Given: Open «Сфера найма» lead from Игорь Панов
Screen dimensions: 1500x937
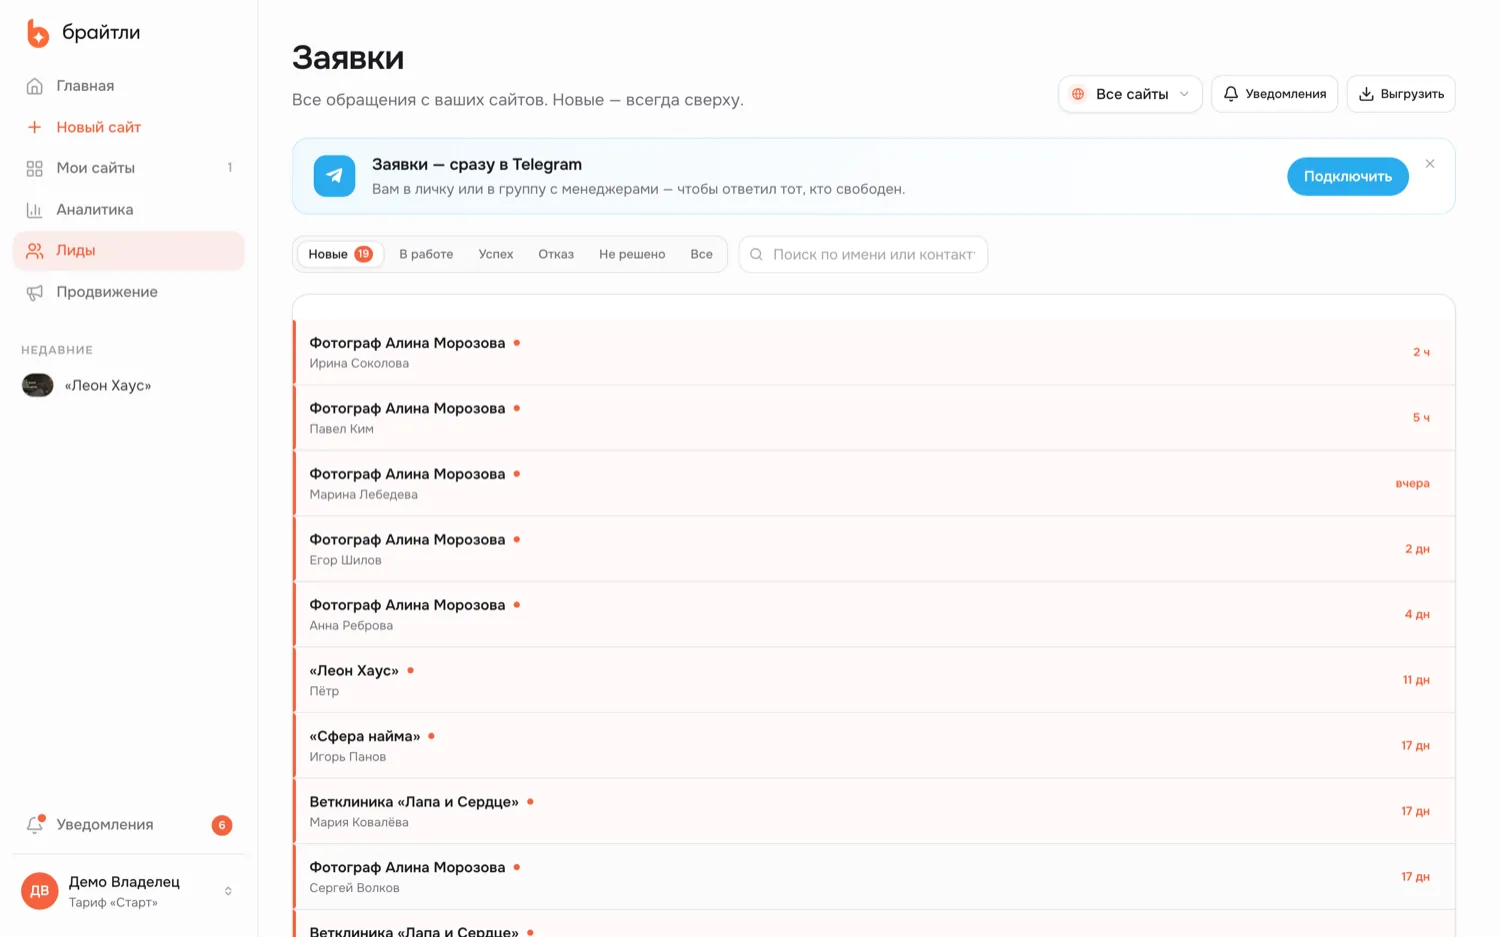Looking at the screenshot, I should (874, 745).
